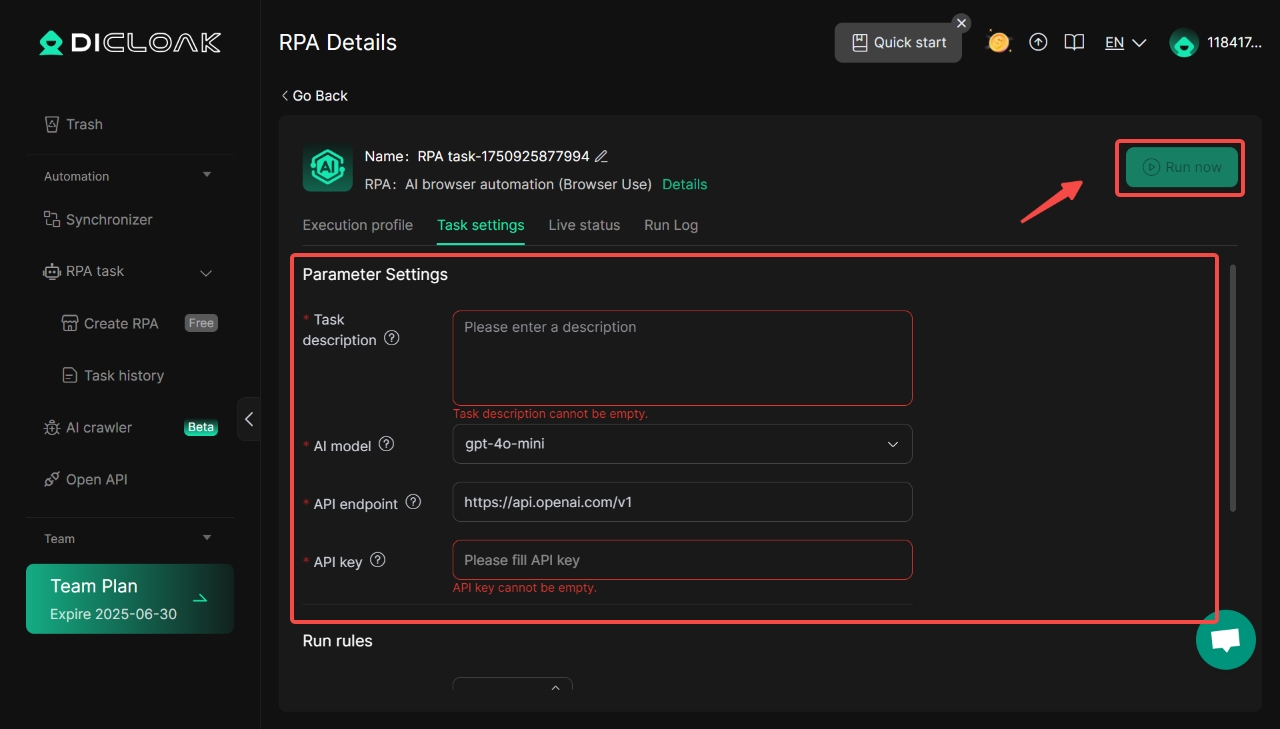Show help for API key

pyautogui.click(x=377, y=560)
